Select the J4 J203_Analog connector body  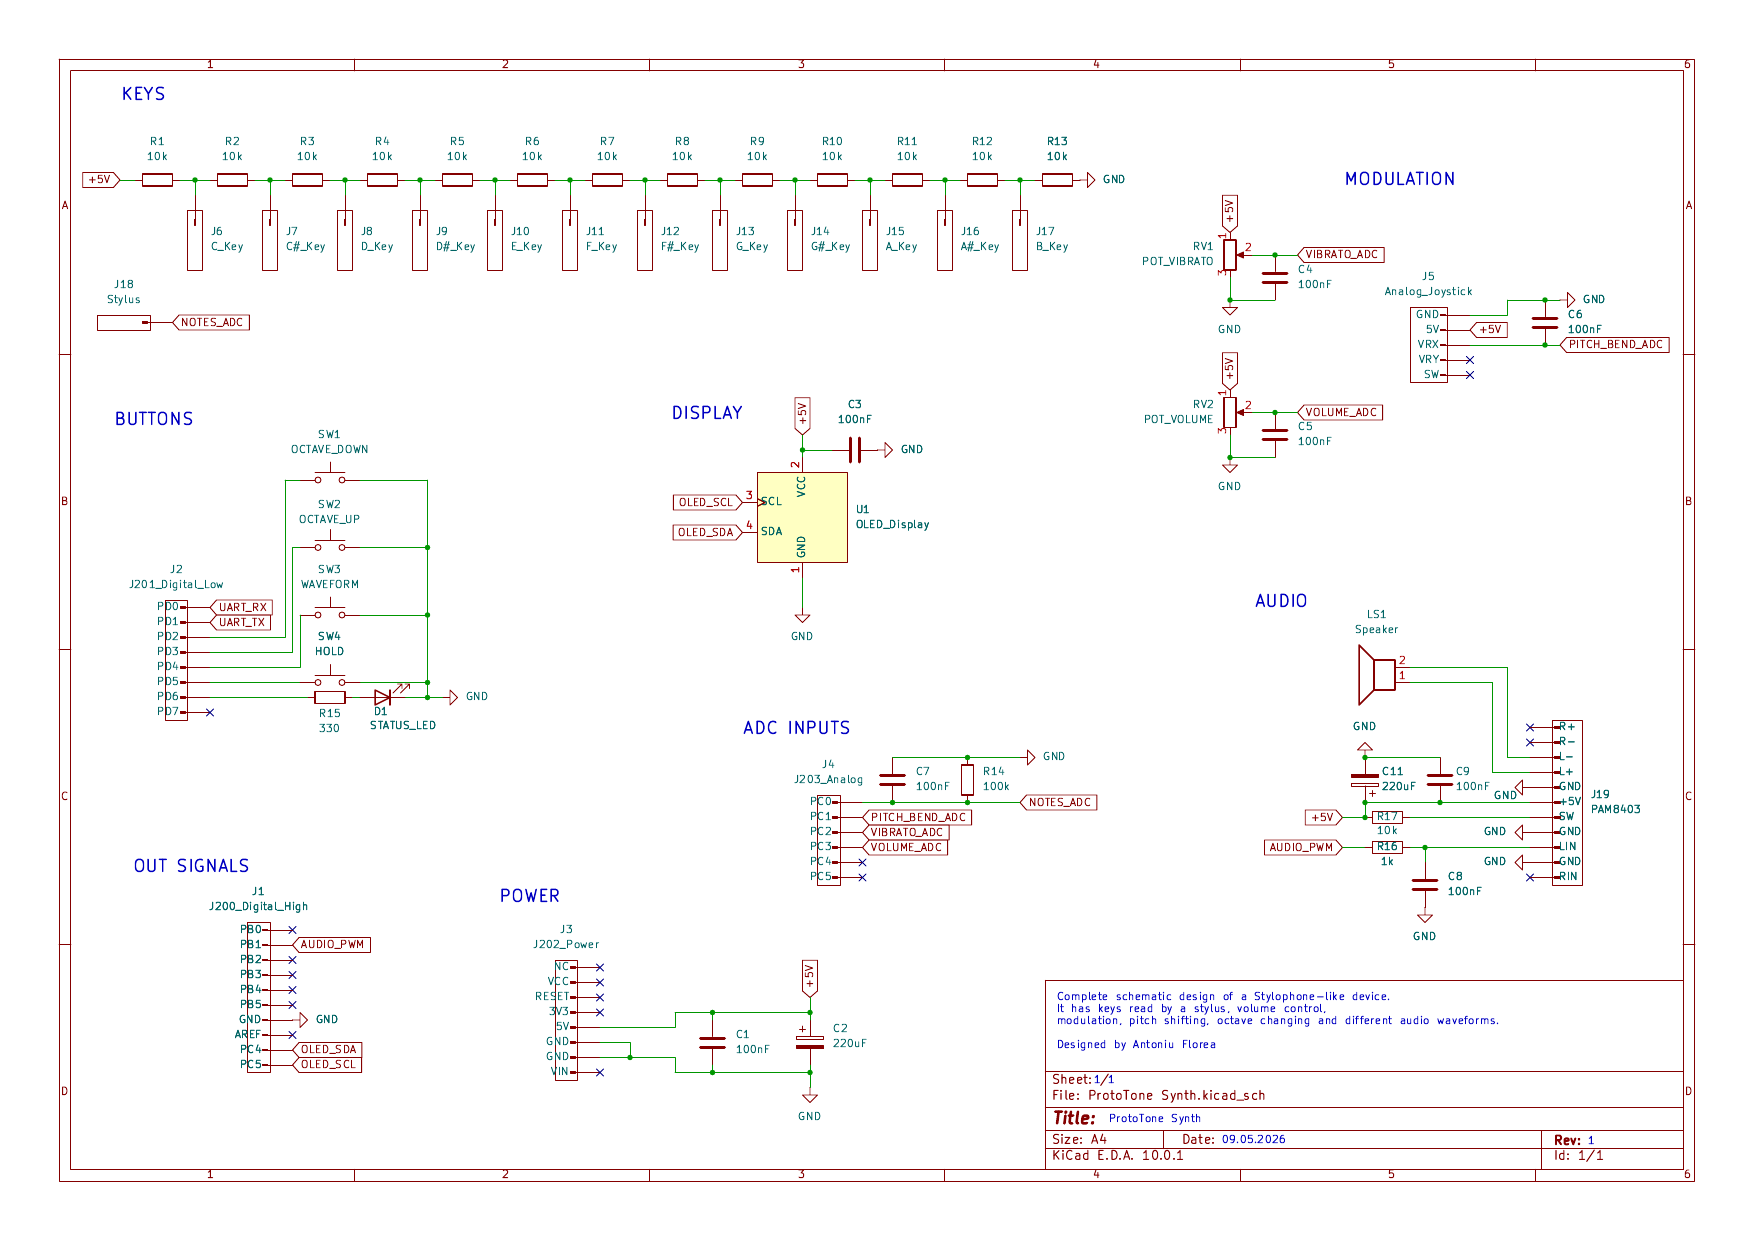(x=829, y=840)
